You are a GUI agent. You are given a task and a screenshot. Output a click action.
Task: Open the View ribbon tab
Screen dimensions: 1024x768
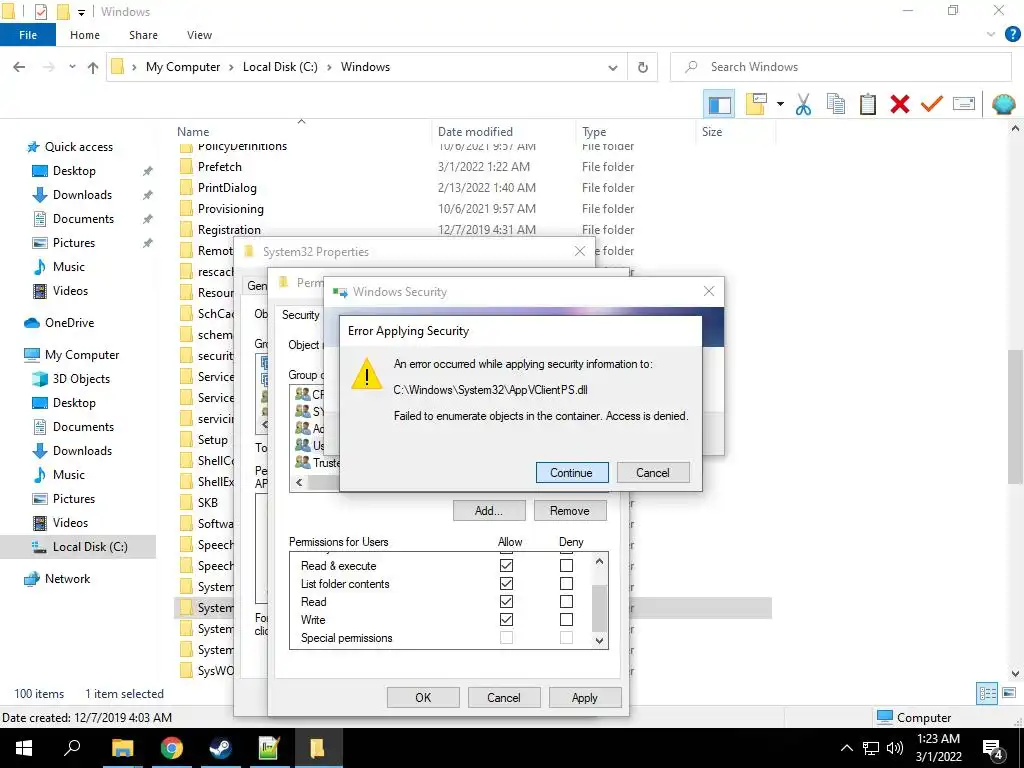click(x=199, y=35)
